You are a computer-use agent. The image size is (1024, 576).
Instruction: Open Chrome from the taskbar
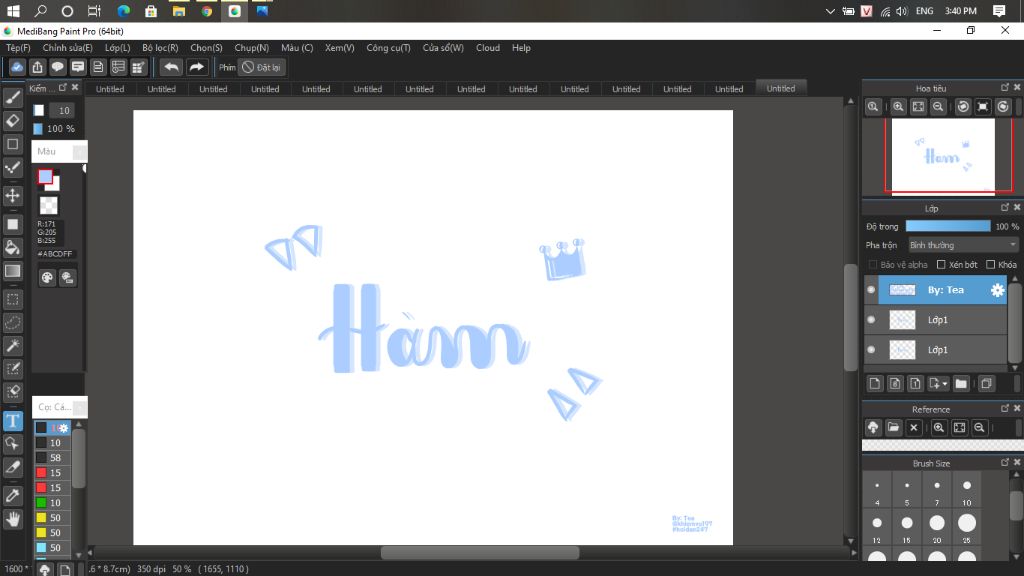point(206,11)
